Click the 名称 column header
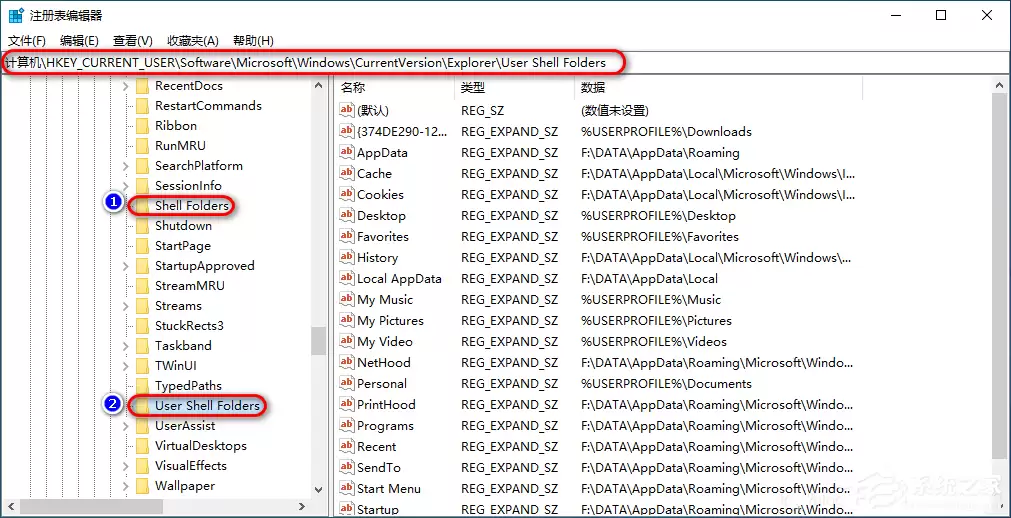Viewport: 1011px width, 518px height. pos(353,88)
